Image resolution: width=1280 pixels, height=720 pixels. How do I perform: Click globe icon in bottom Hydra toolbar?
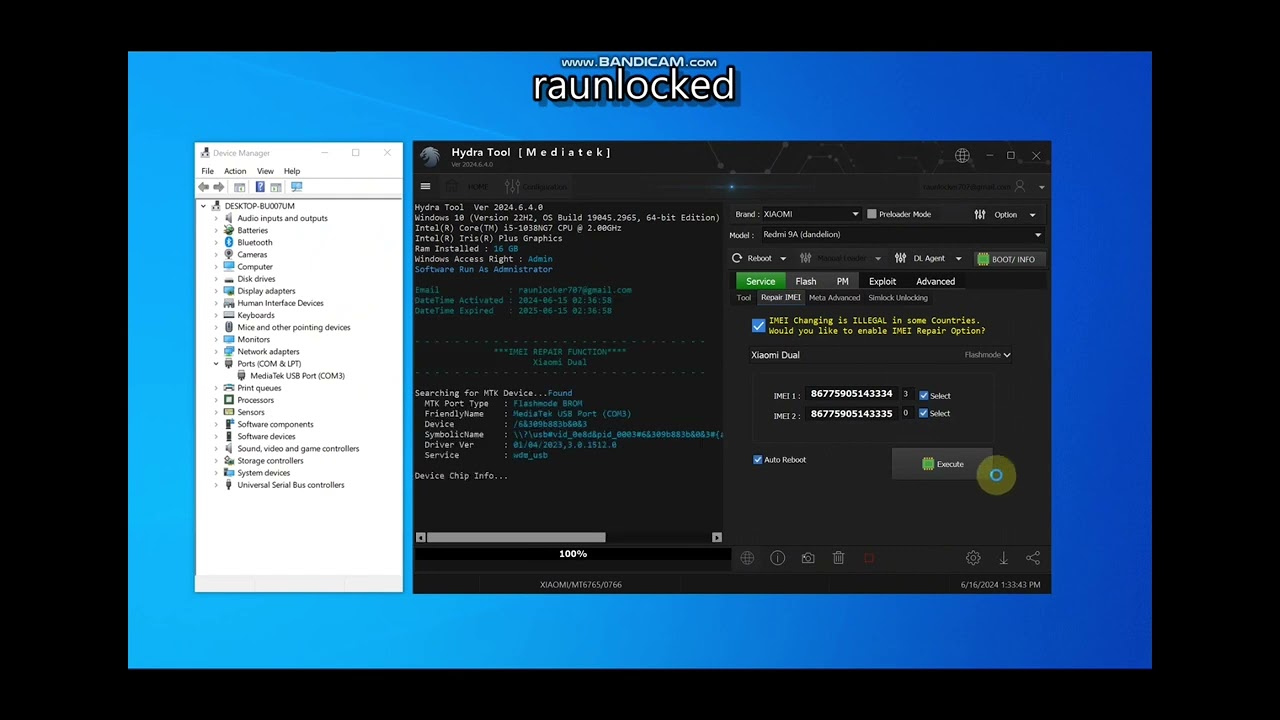tap(747, 558)
